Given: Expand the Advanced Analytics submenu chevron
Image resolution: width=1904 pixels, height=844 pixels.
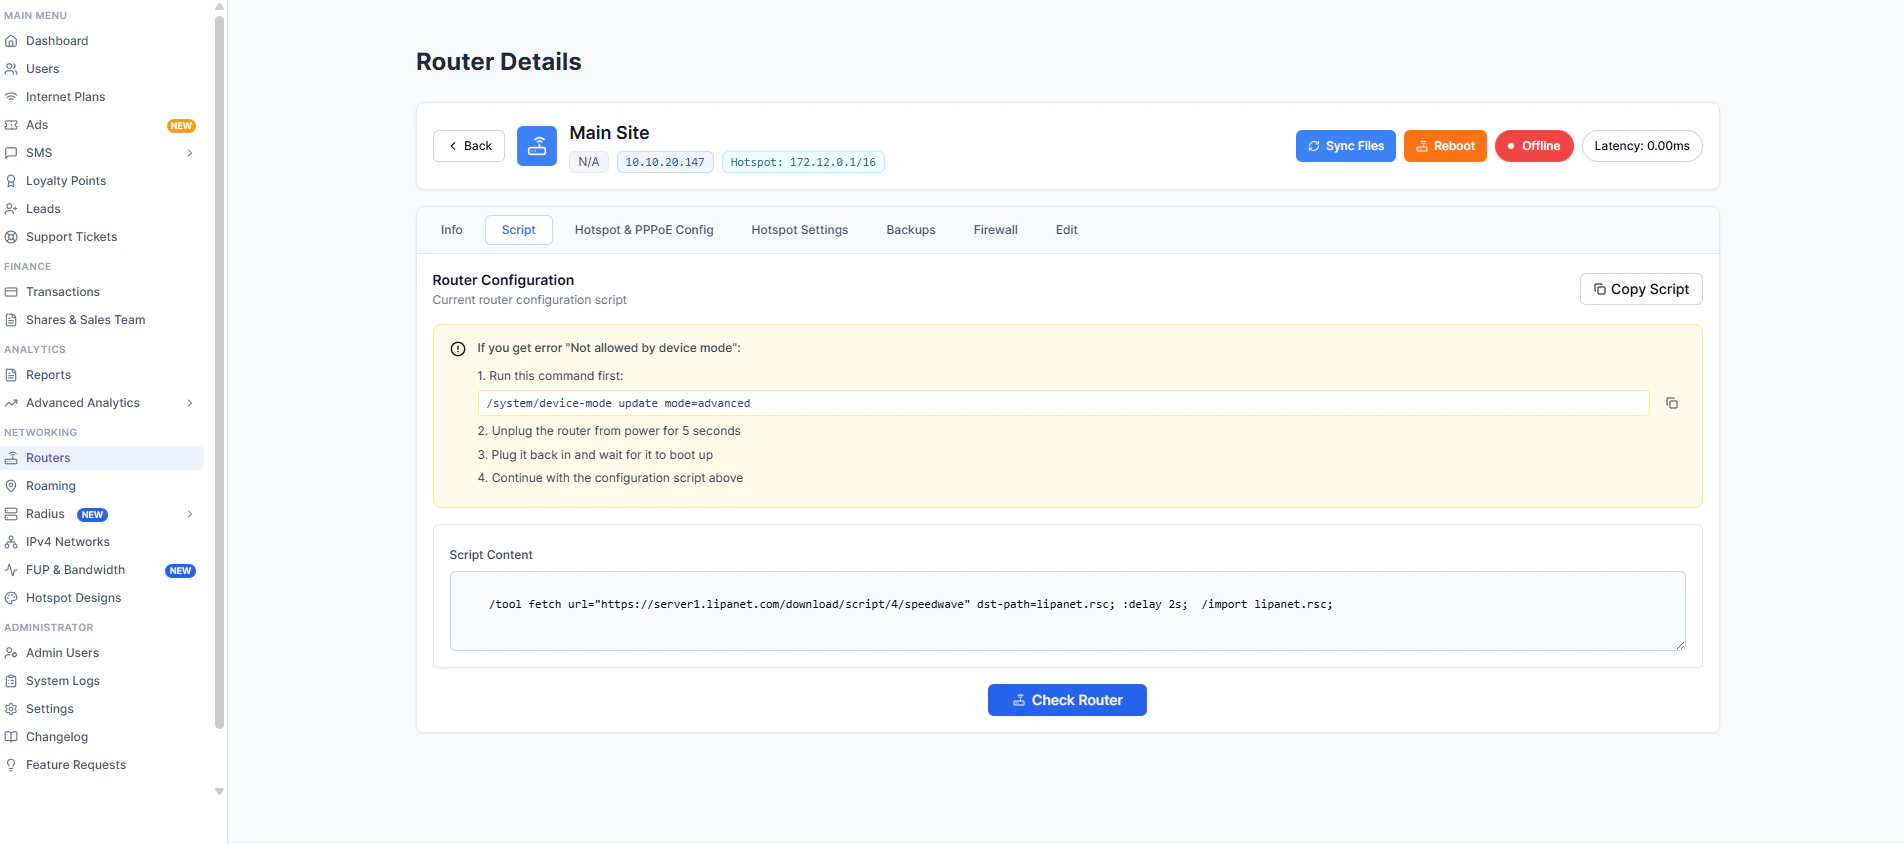Looking at the screenshot, I should point(190,403).
